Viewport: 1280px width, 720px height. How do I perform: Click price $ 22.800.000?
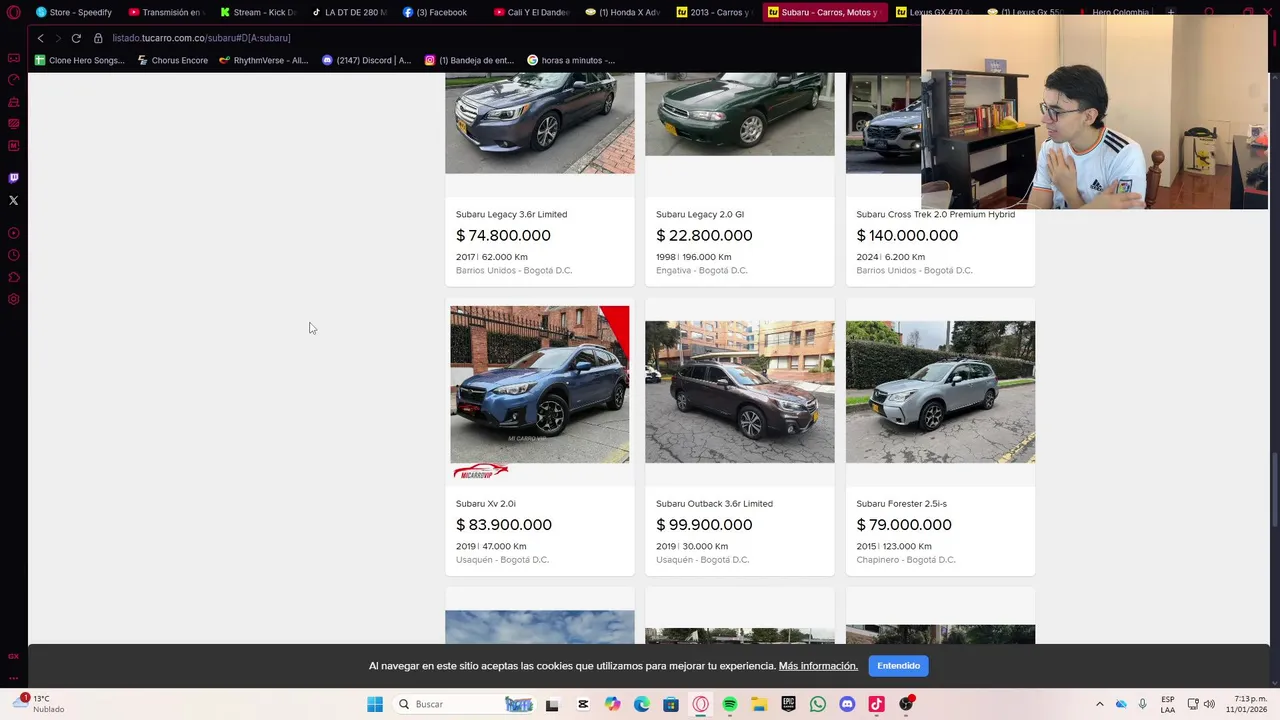pos(704,236)
